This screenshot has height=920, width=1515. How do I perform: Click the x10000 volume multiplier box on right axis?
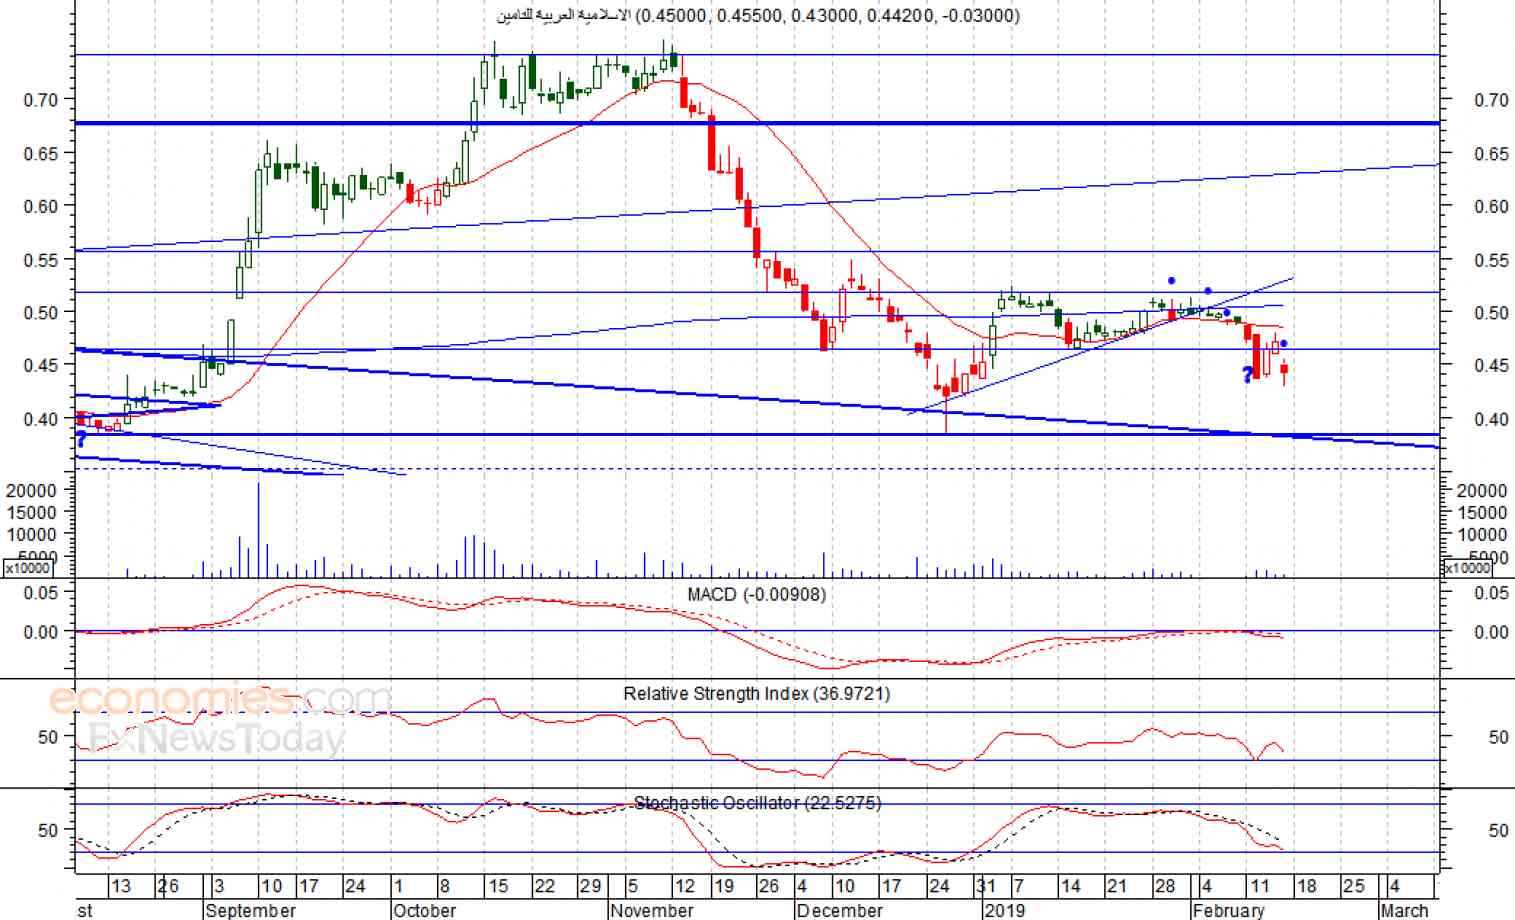tap(1468, 568)
